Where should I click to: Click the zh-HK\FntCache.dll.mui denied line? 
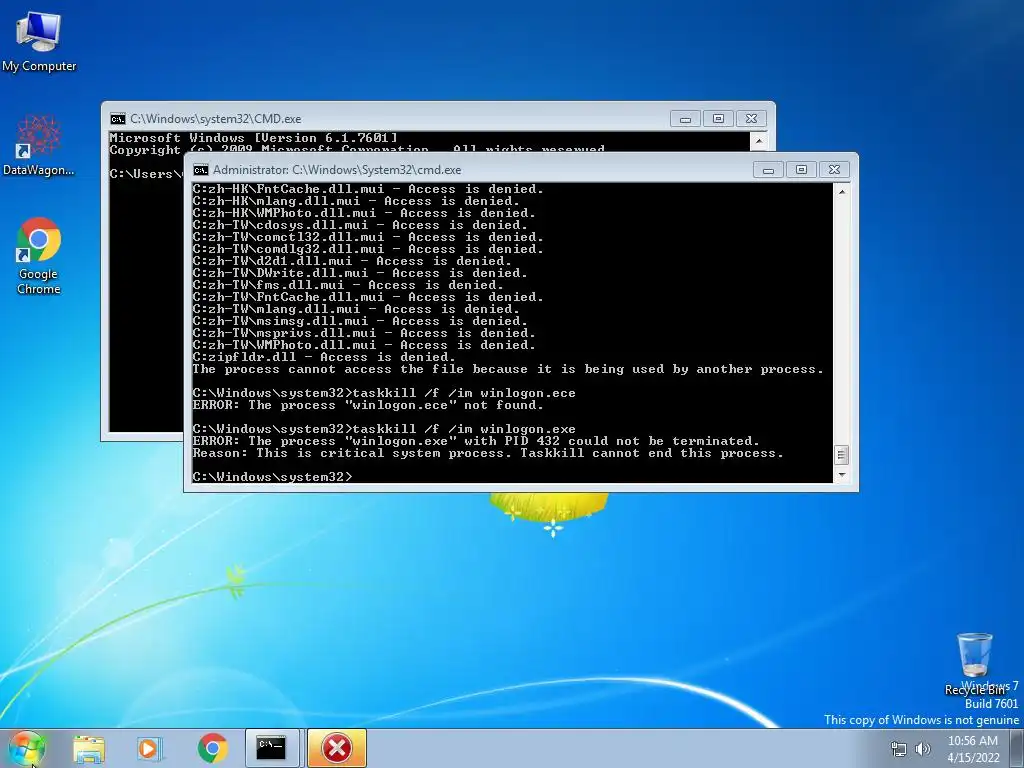[x=368, y=189]
